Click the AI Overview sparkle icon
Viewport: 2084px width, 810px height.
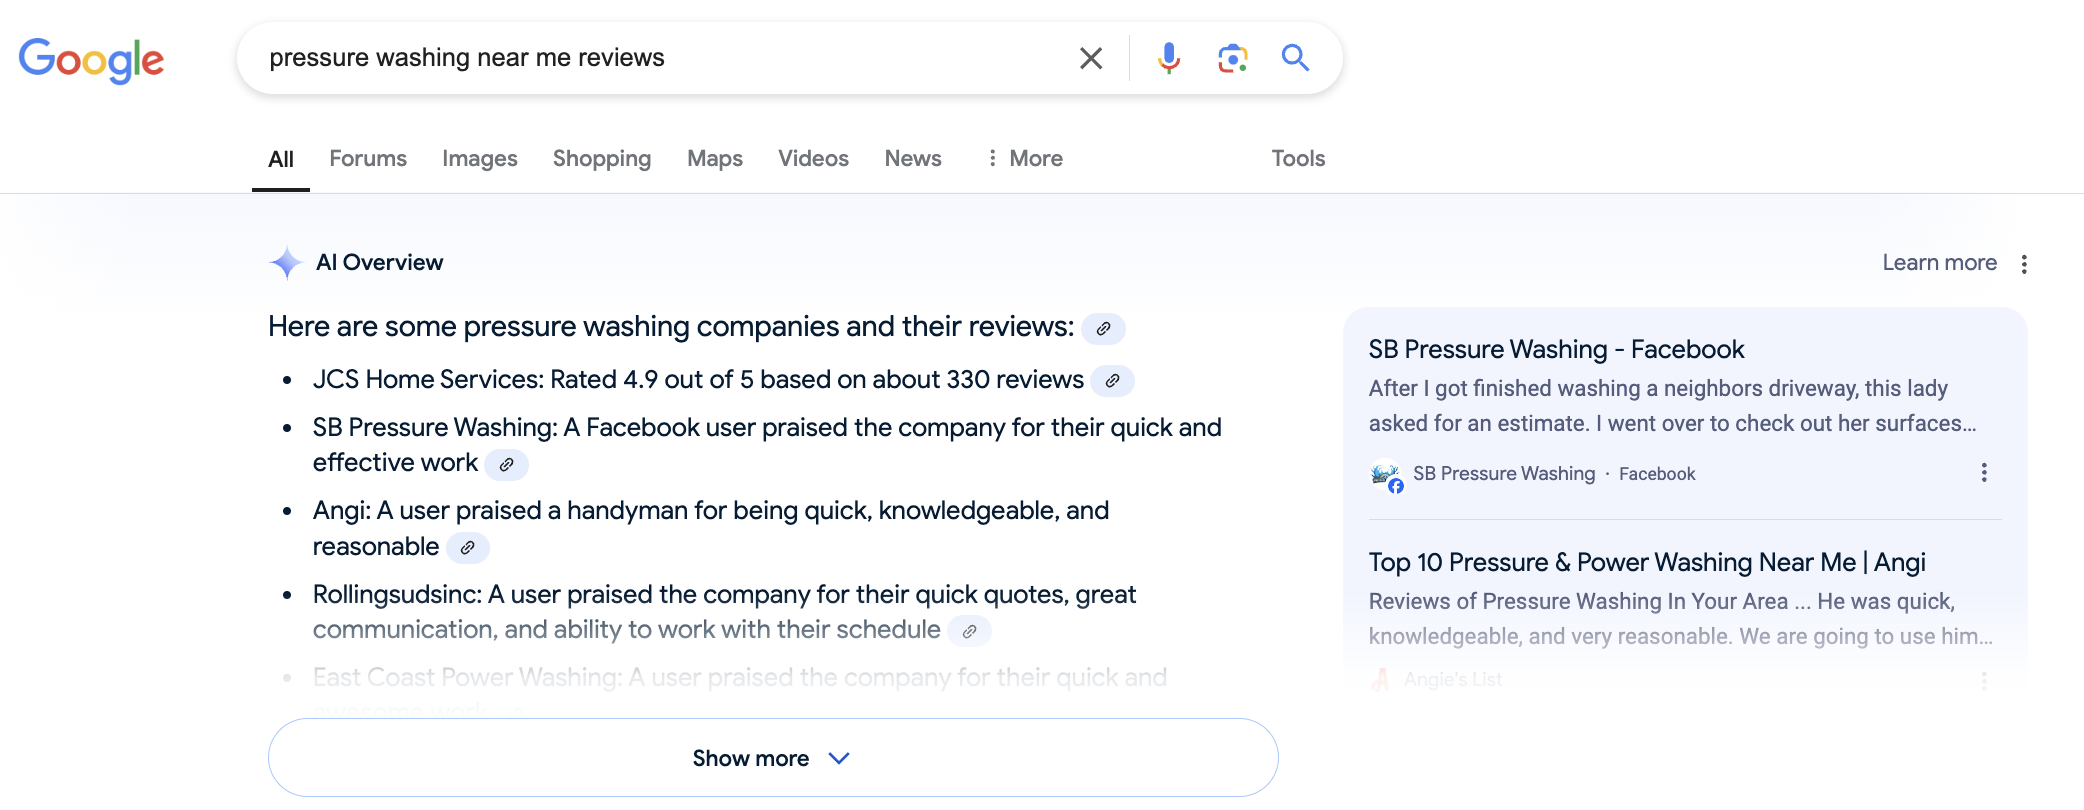[286, 263]
